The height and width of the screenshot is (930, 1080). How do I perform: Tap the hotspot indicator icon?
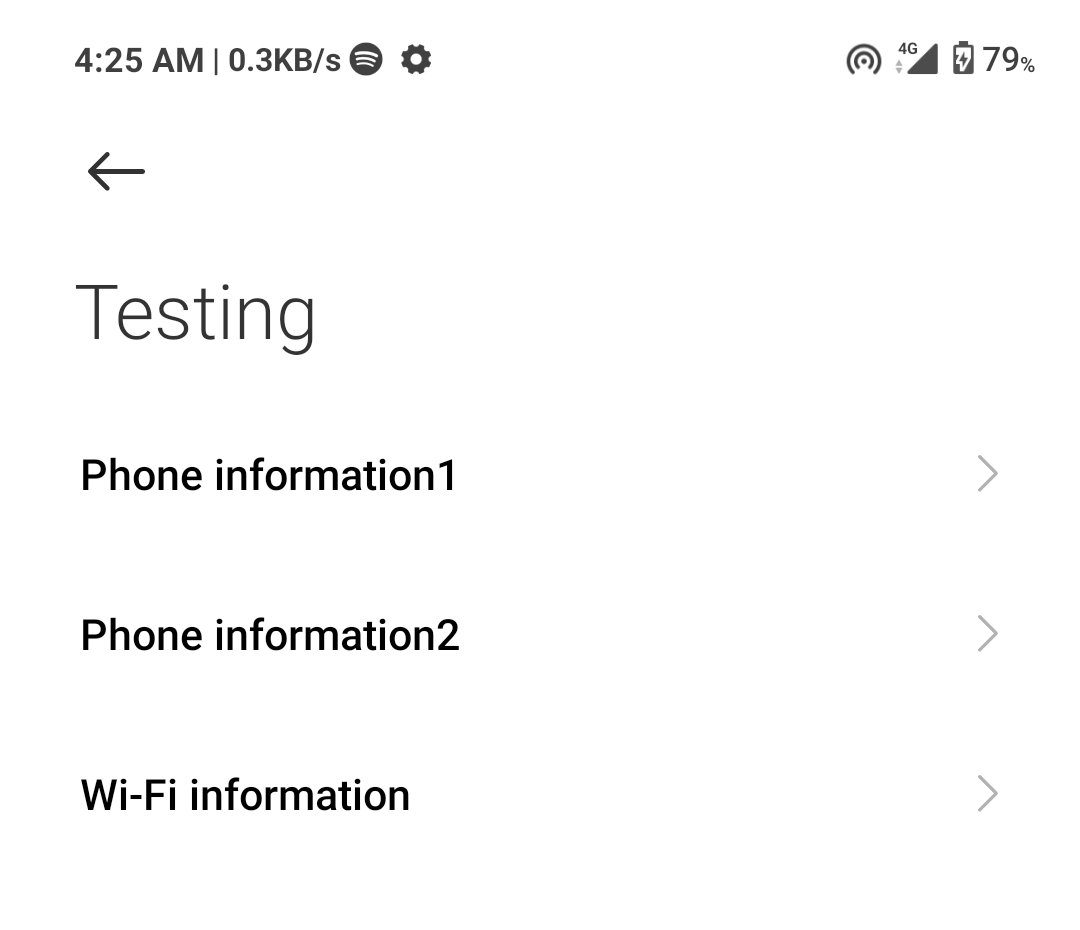pos(863,61)
